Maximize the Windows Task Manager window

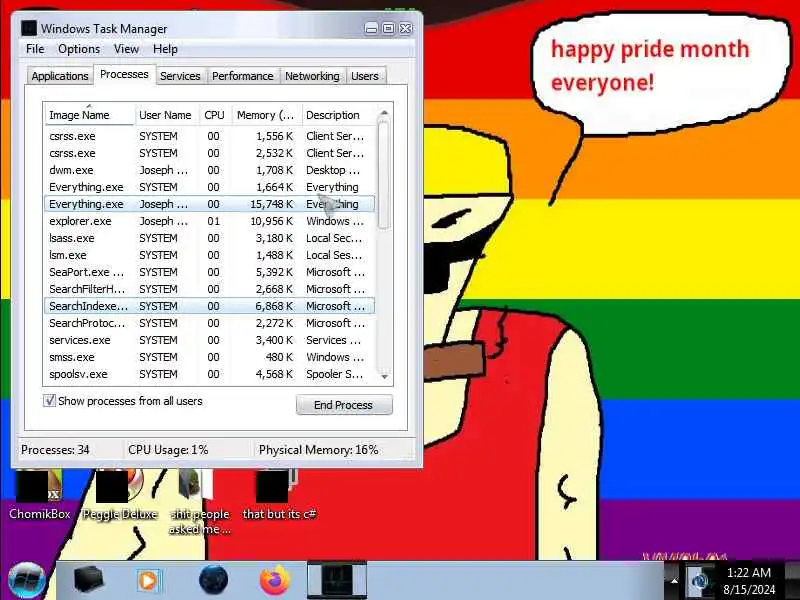pos(388,28)
